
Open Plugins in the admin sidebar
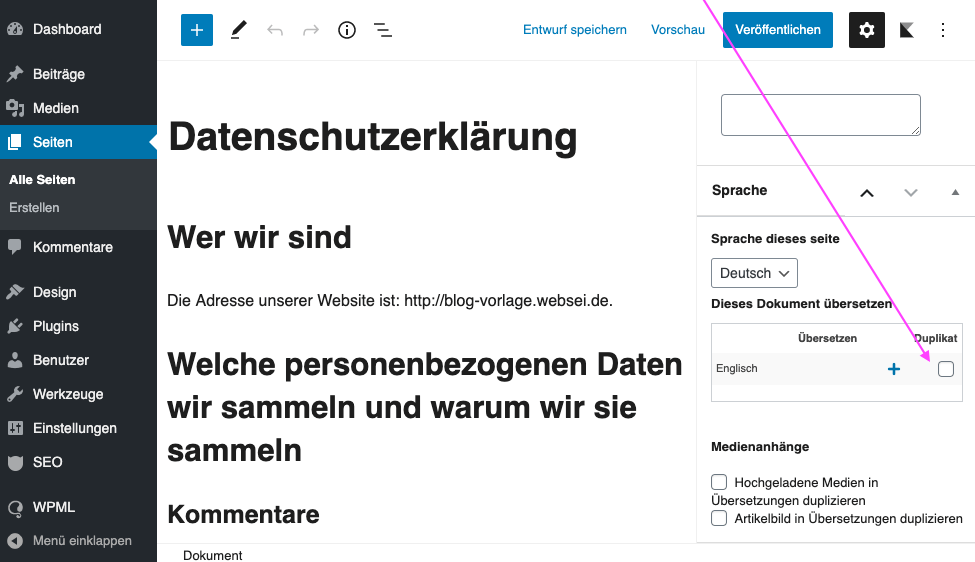tap(55, 326)
